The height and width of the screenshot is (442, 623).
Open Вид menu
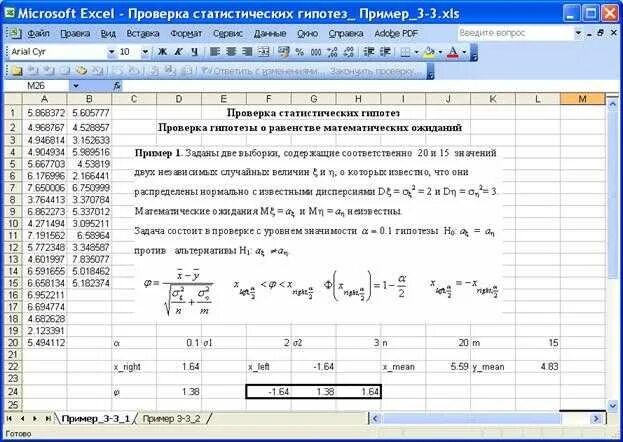pyautogui.click(x=108, y=33)
